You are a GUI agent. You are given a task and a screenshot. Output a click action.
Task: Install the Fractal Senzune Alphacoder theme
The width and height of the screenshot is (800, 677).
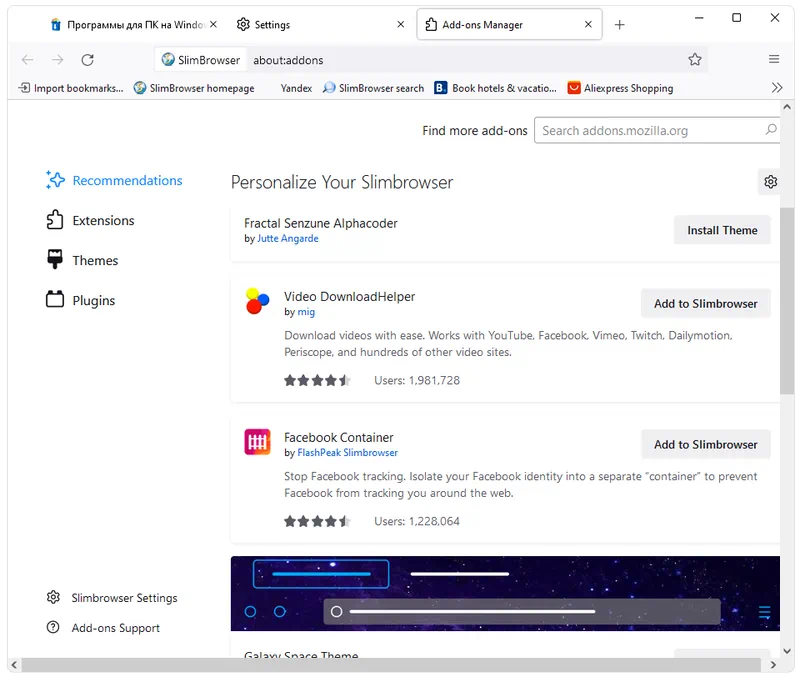point(722,230)
